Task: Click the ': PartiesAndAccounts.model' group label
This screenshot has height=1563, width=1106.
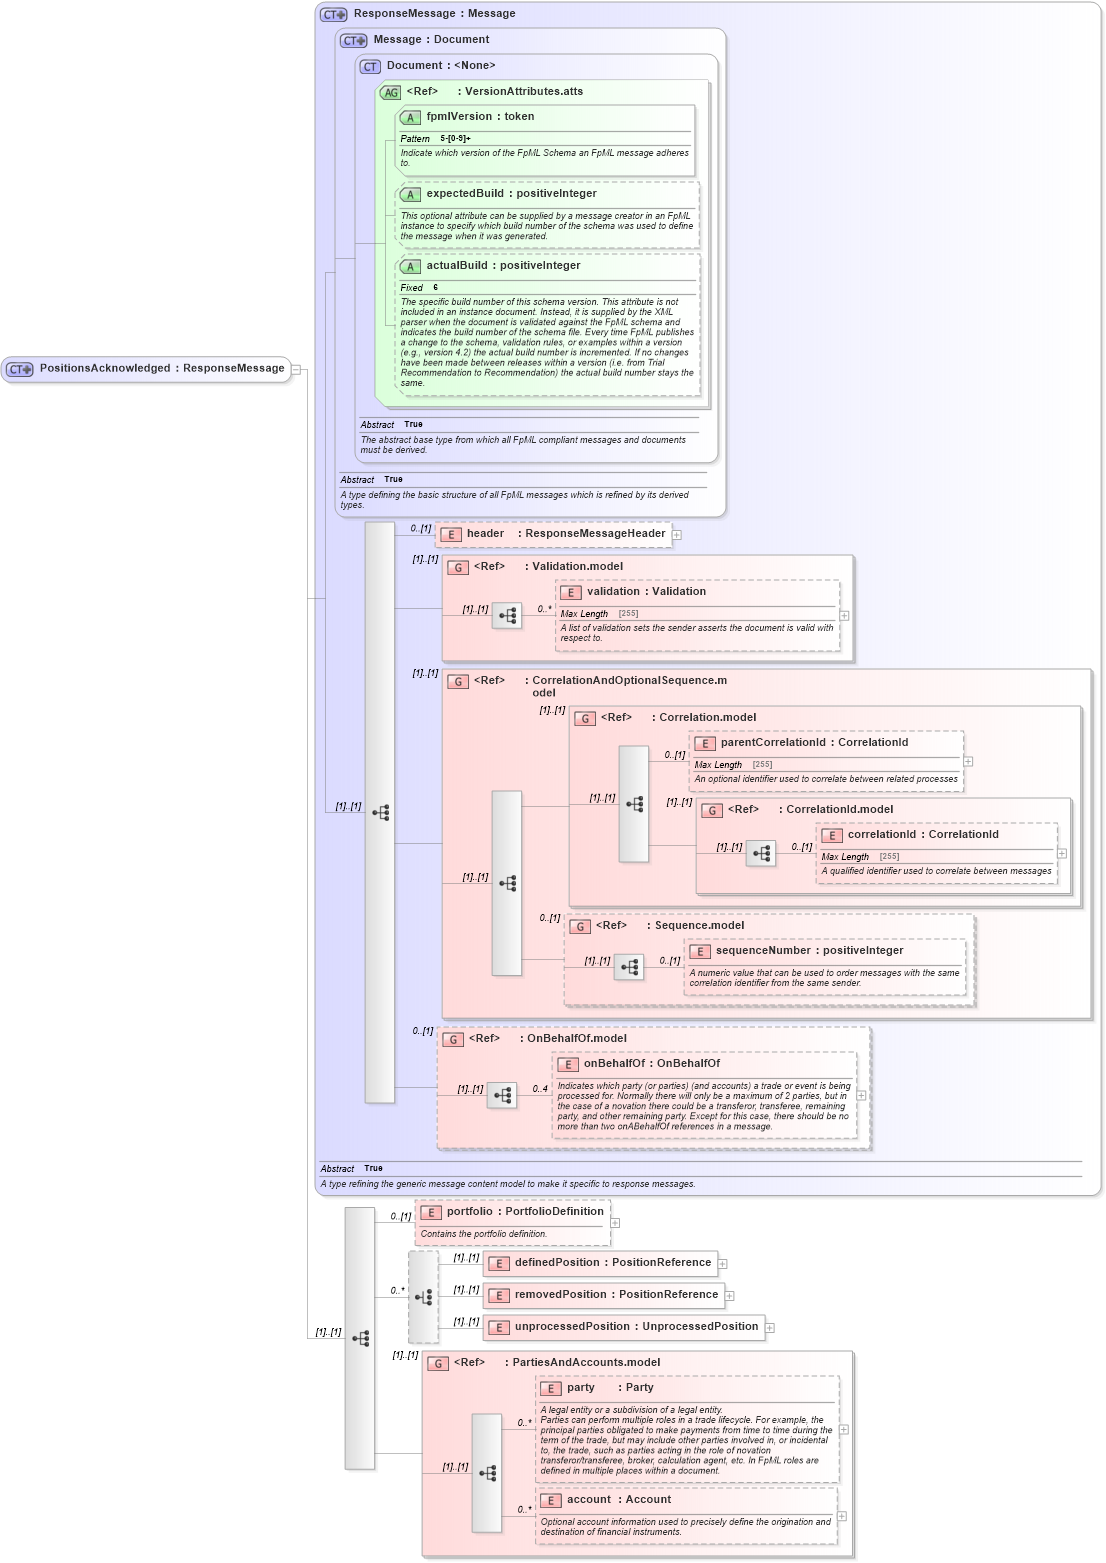Action: [x=583, y=1363]
